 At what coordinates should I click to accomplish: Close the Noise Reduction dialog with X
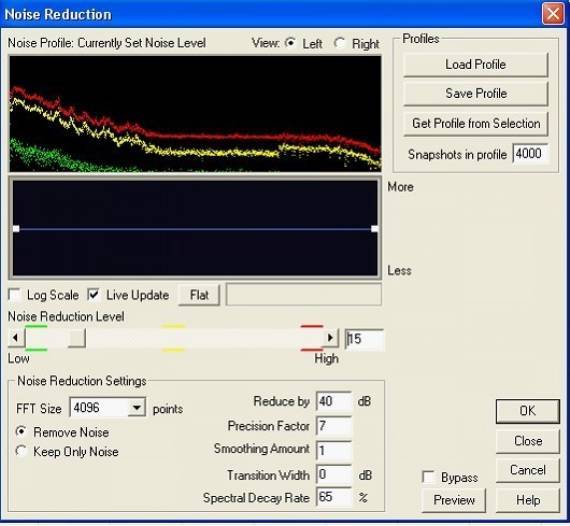coord(553,14)
